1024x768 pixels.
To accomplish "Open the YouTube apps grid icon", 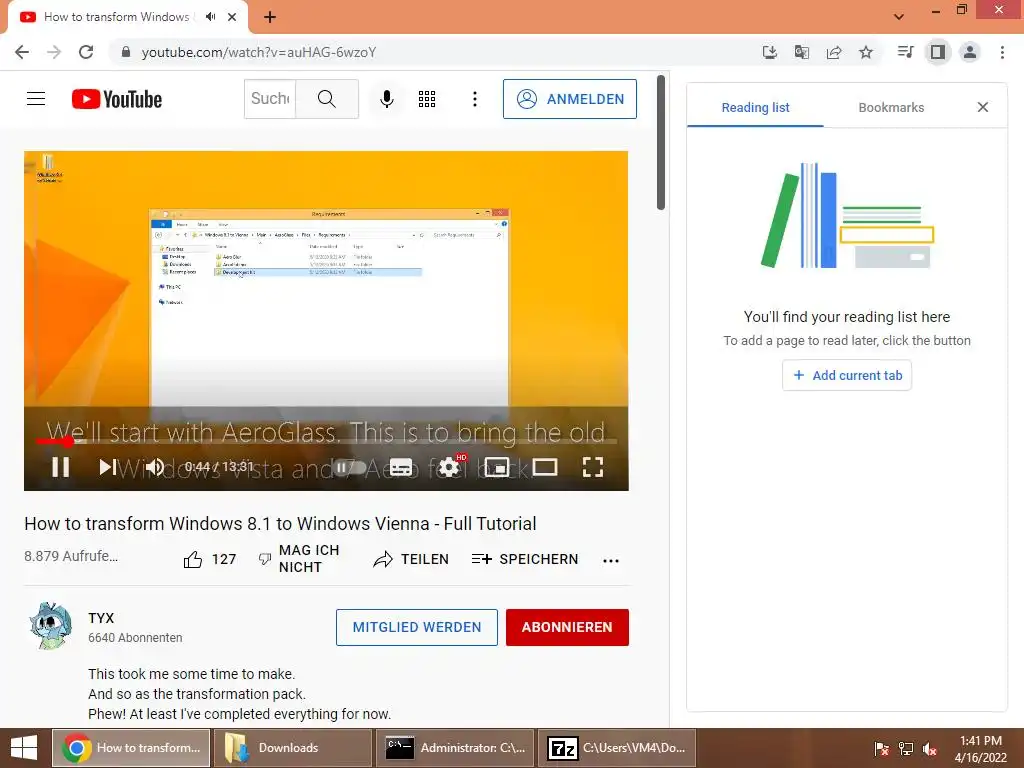I will tap(427, 99).
